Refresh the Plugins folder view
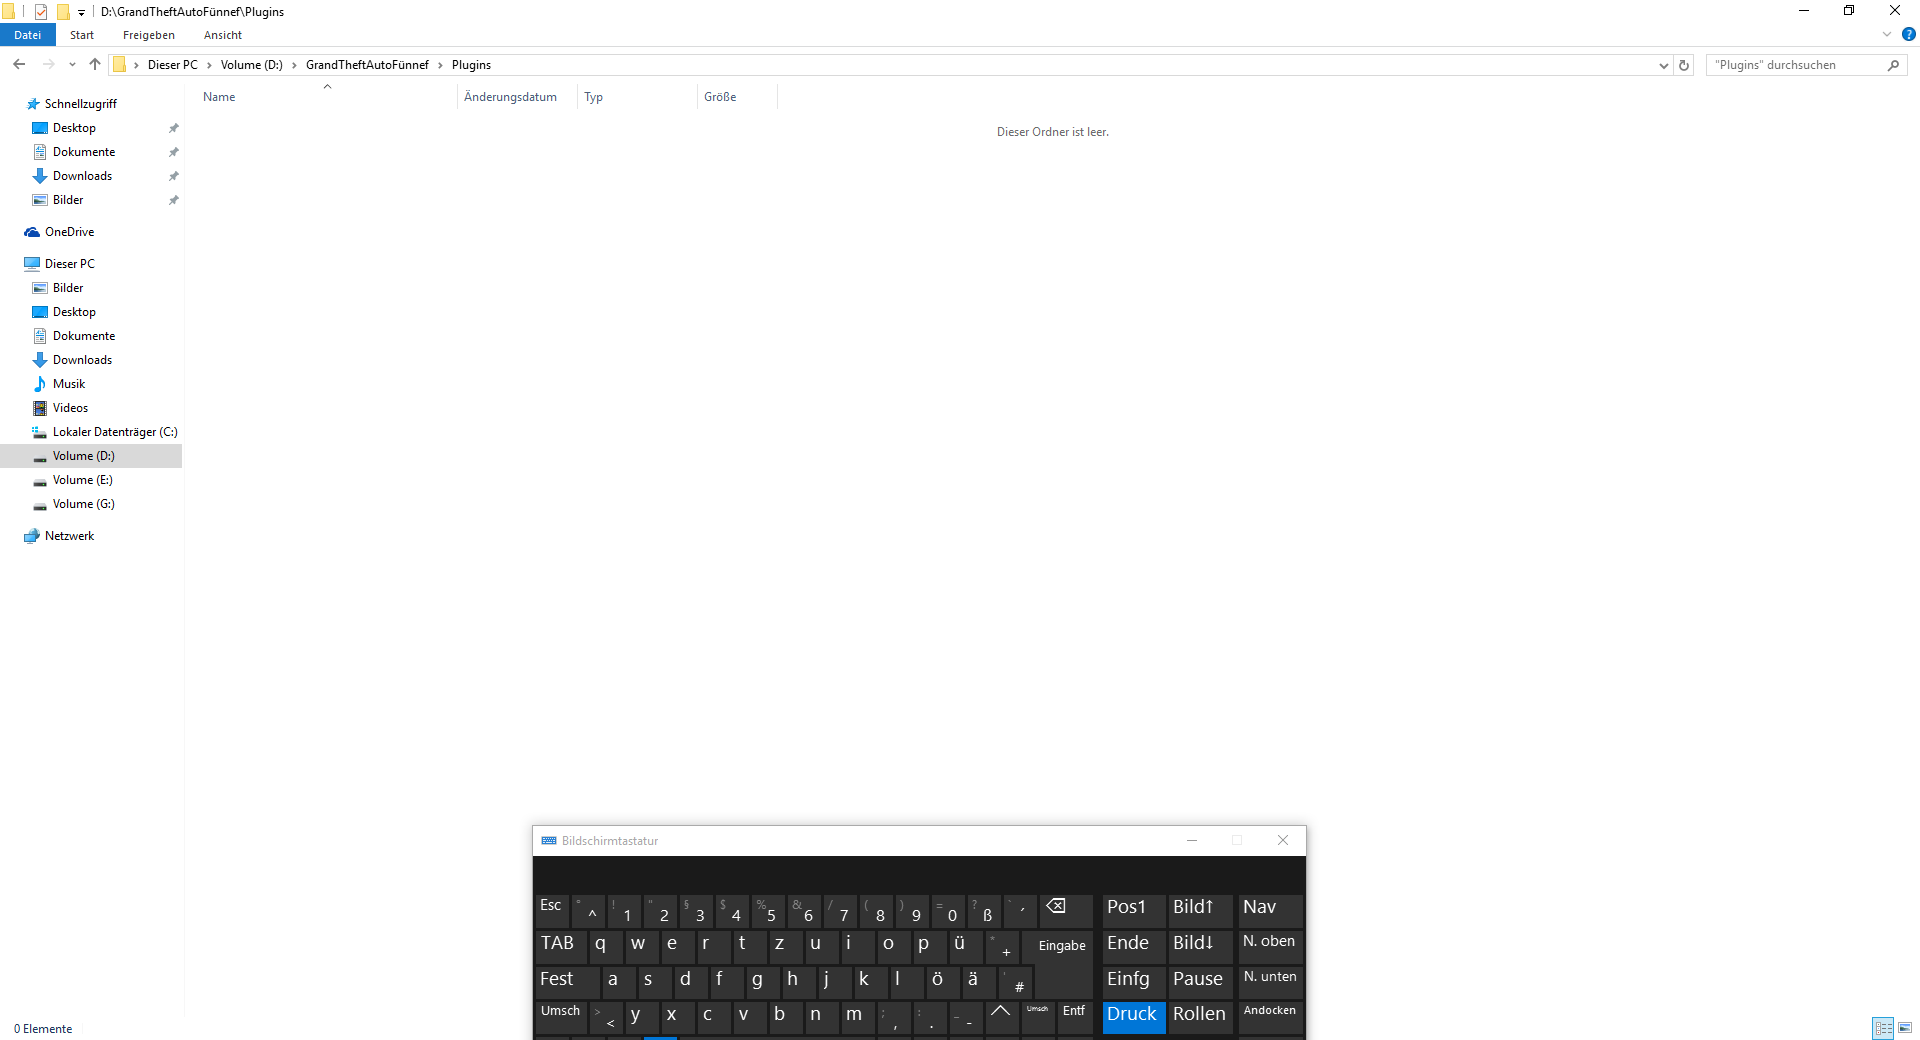Image resolution: width=1920 pixels, height=1040 pixels. pos(1684,65)
